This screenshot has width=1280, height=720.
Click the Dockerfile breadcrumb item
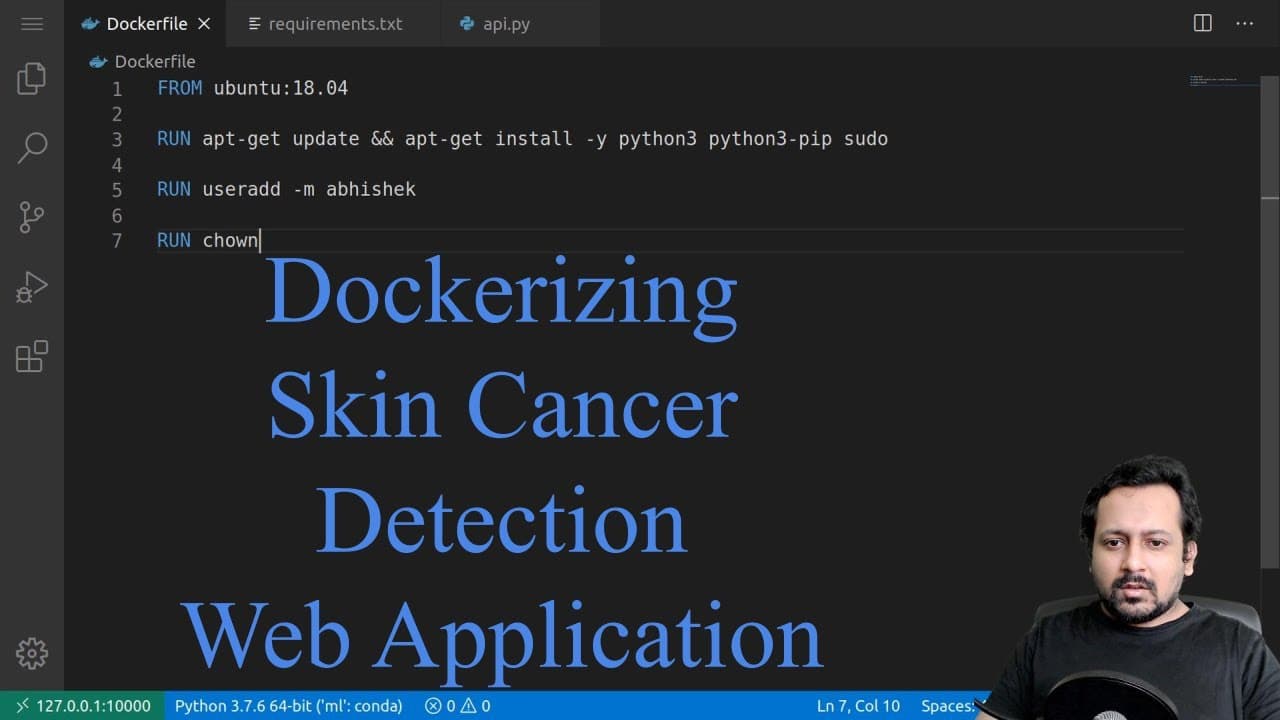tap(142, 62)
